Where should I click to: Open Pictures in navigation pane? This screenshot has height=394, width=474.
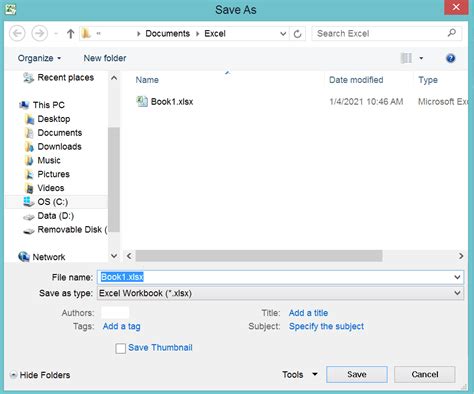tap(53, 174)
